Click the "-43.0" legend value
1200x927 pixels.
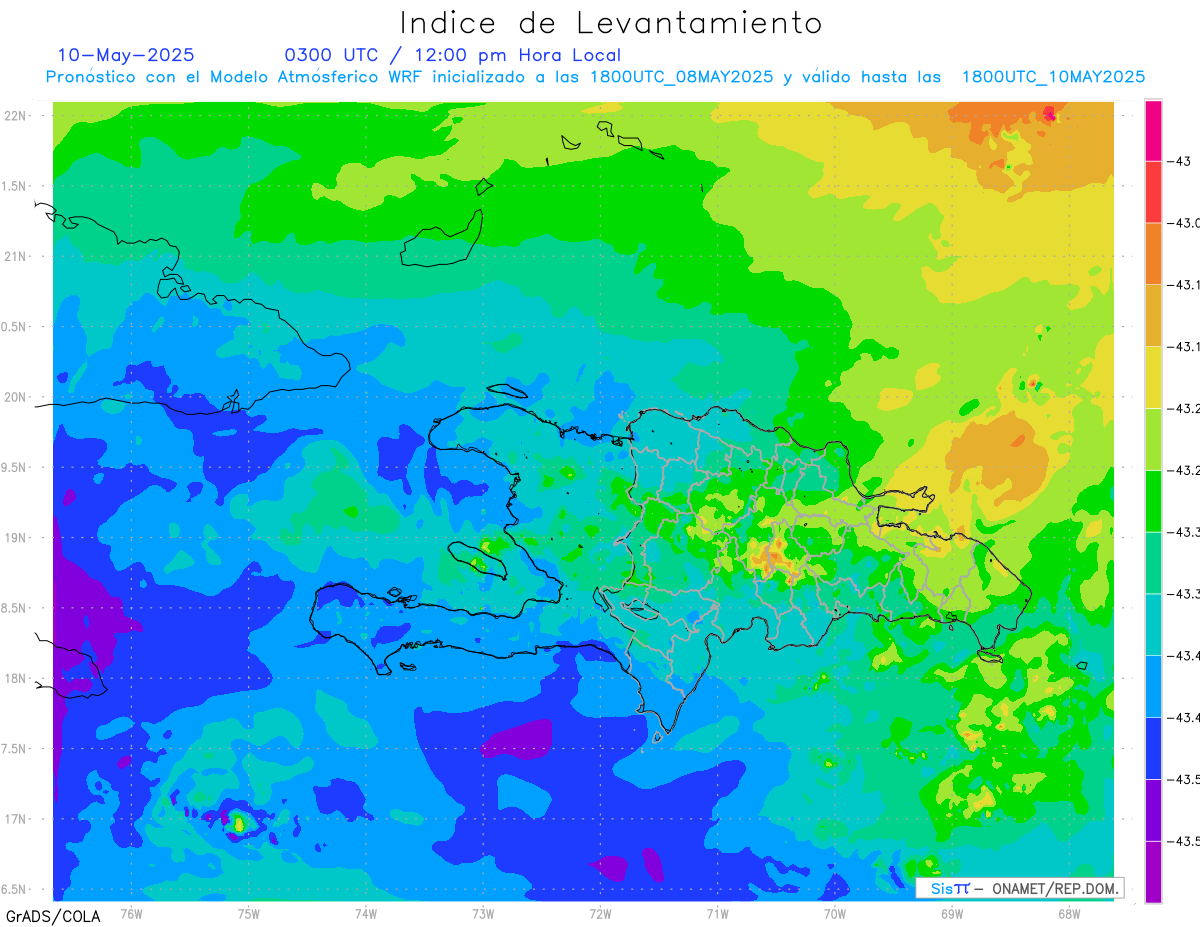tap(1184, 223)
